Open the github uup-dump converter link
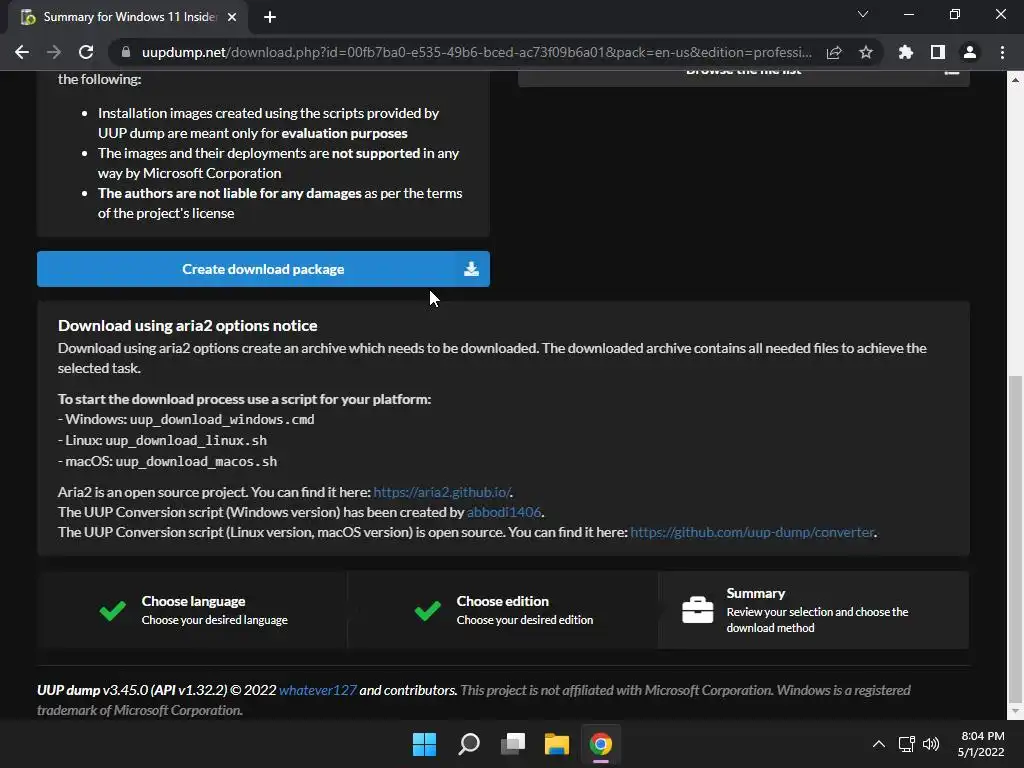 752,532
